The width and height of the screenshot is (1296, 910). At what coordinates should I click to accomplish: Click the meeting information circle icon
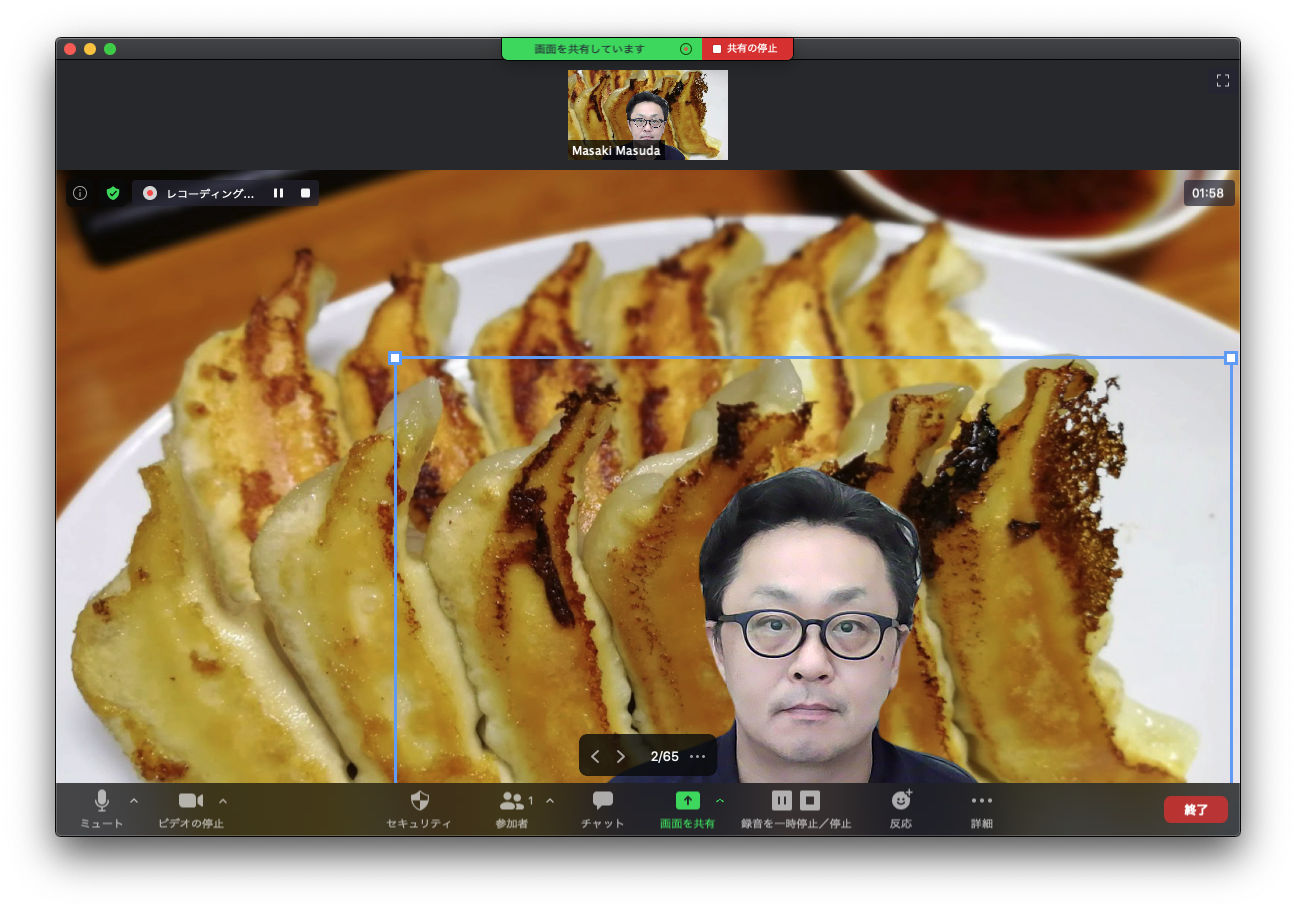(80, 193)
